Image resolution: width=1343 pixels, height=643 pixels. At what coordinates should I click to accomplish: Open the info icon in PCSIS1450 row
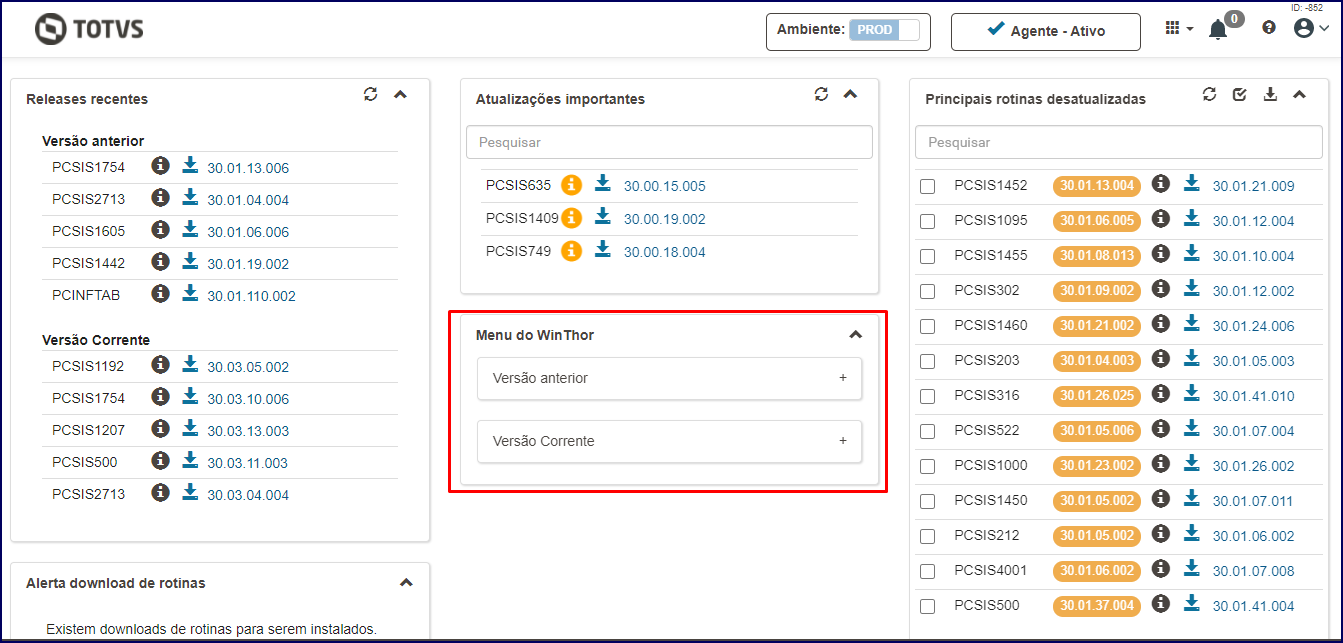1161,498
